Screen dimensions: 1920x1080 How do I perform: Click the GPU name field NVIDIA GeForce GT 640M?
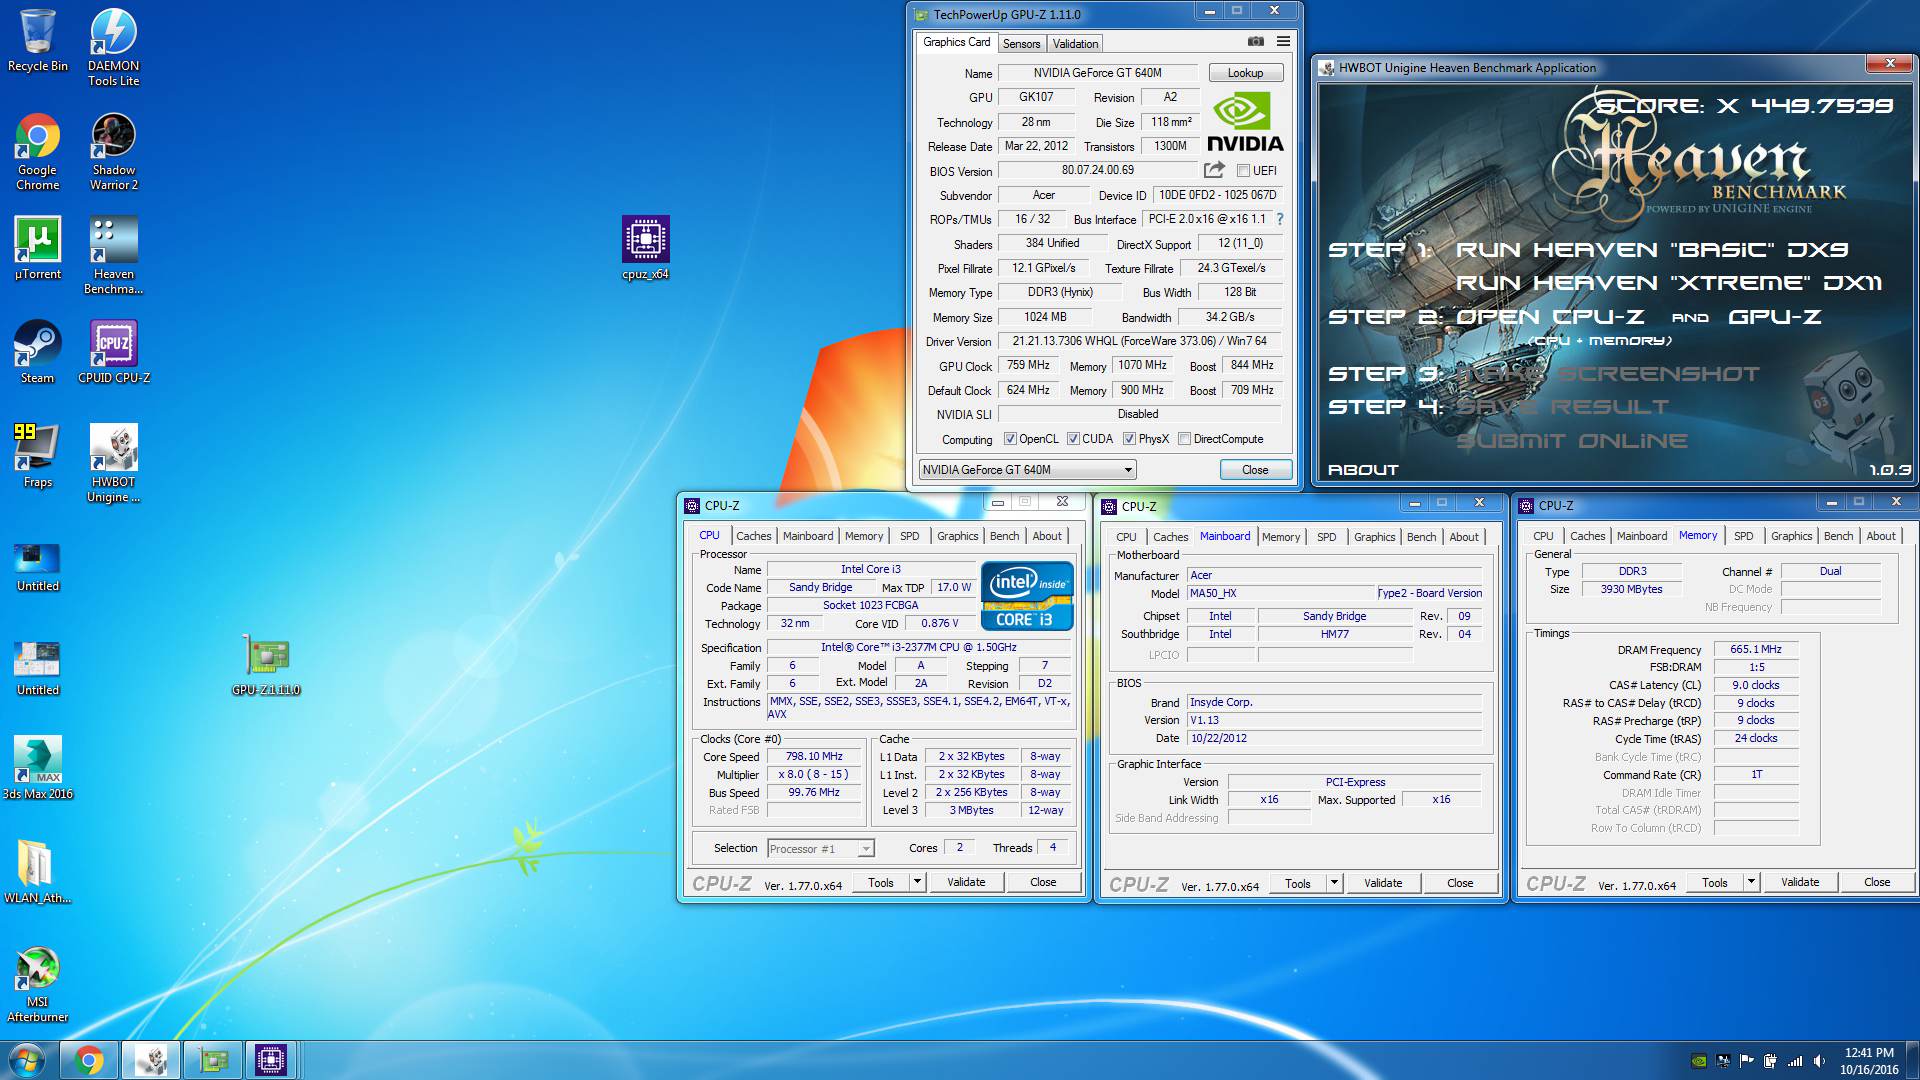click(x=1097, y=73)
